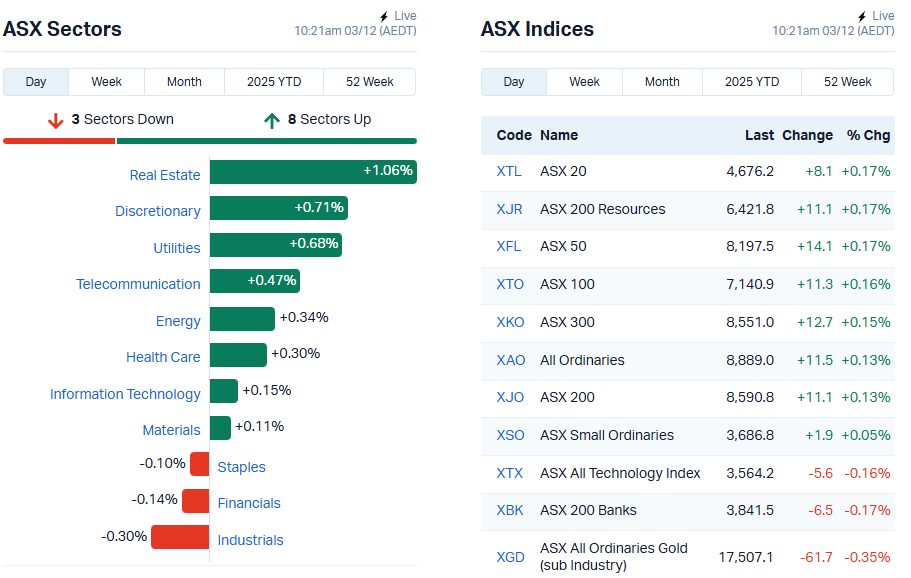Click the ASX 200 Banks name cell
The width and height of the screenshot is (911, 578).
pos(588,510)
